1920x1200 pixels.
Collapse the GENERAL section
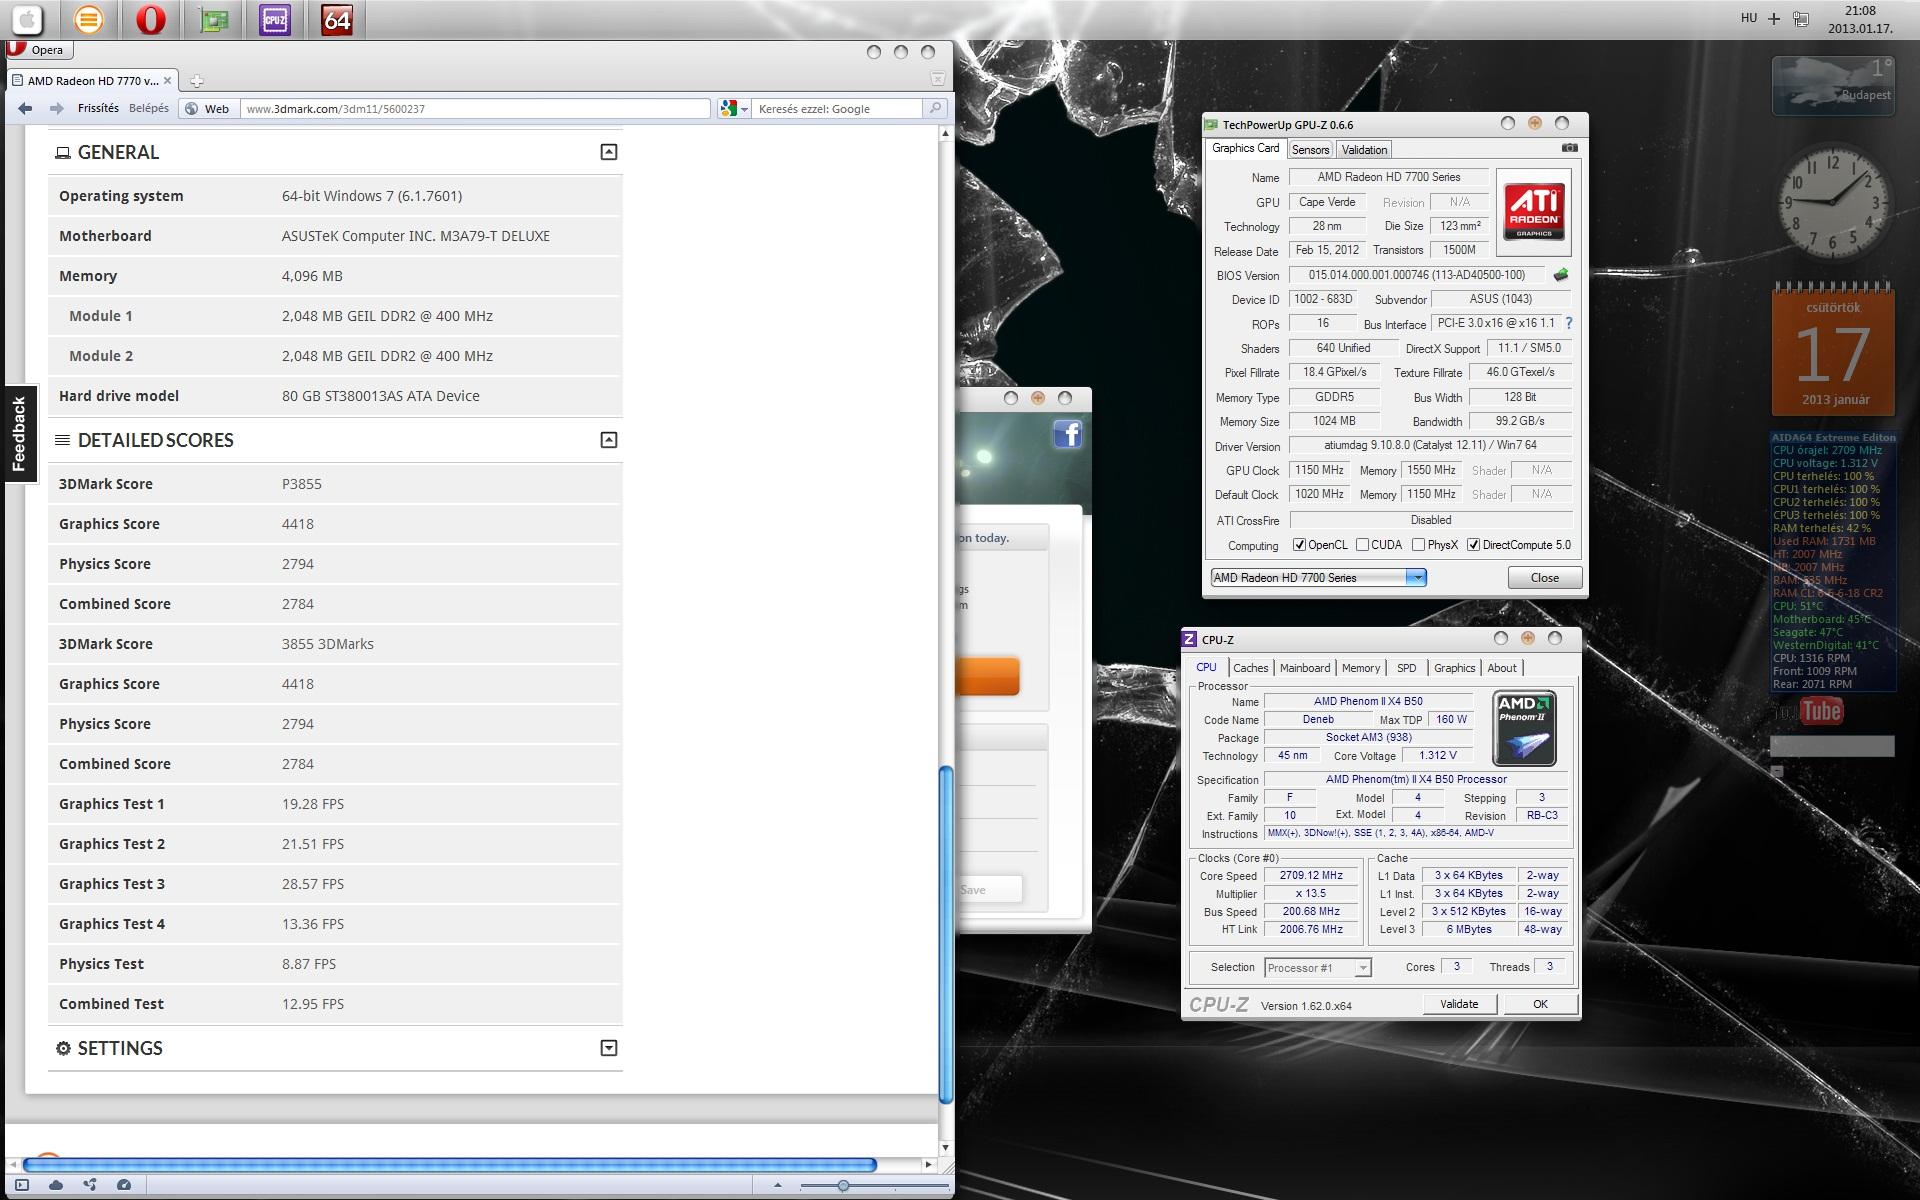pos(608,152)
